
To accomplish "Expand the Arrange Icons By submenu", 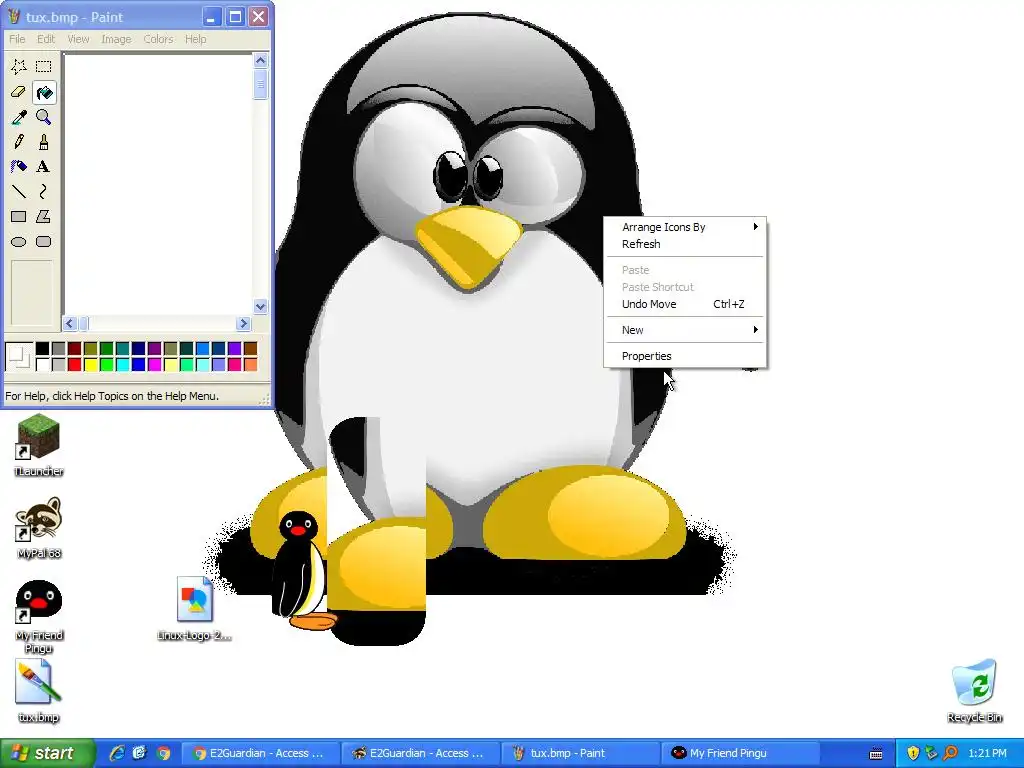I will (685, 227).
